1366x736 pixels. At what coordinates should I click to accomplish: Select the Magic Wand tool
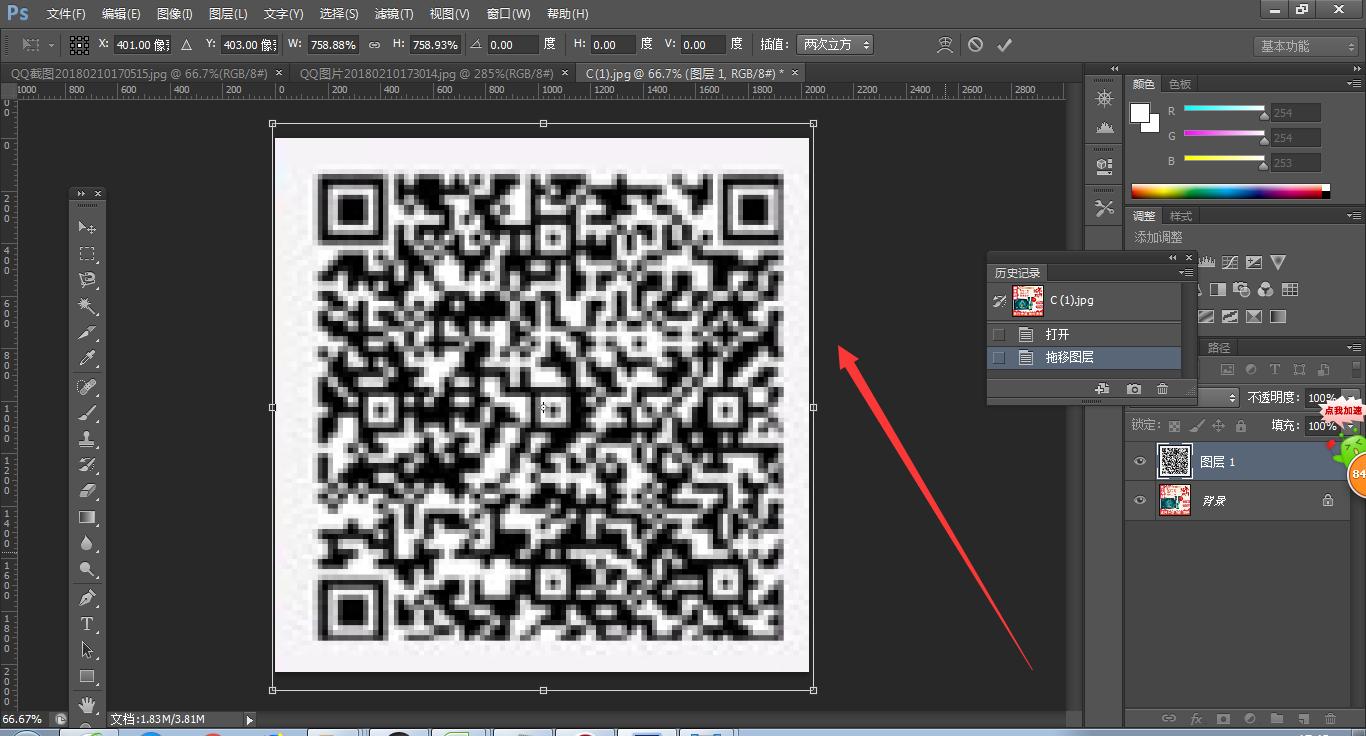[x=87, y=306]
